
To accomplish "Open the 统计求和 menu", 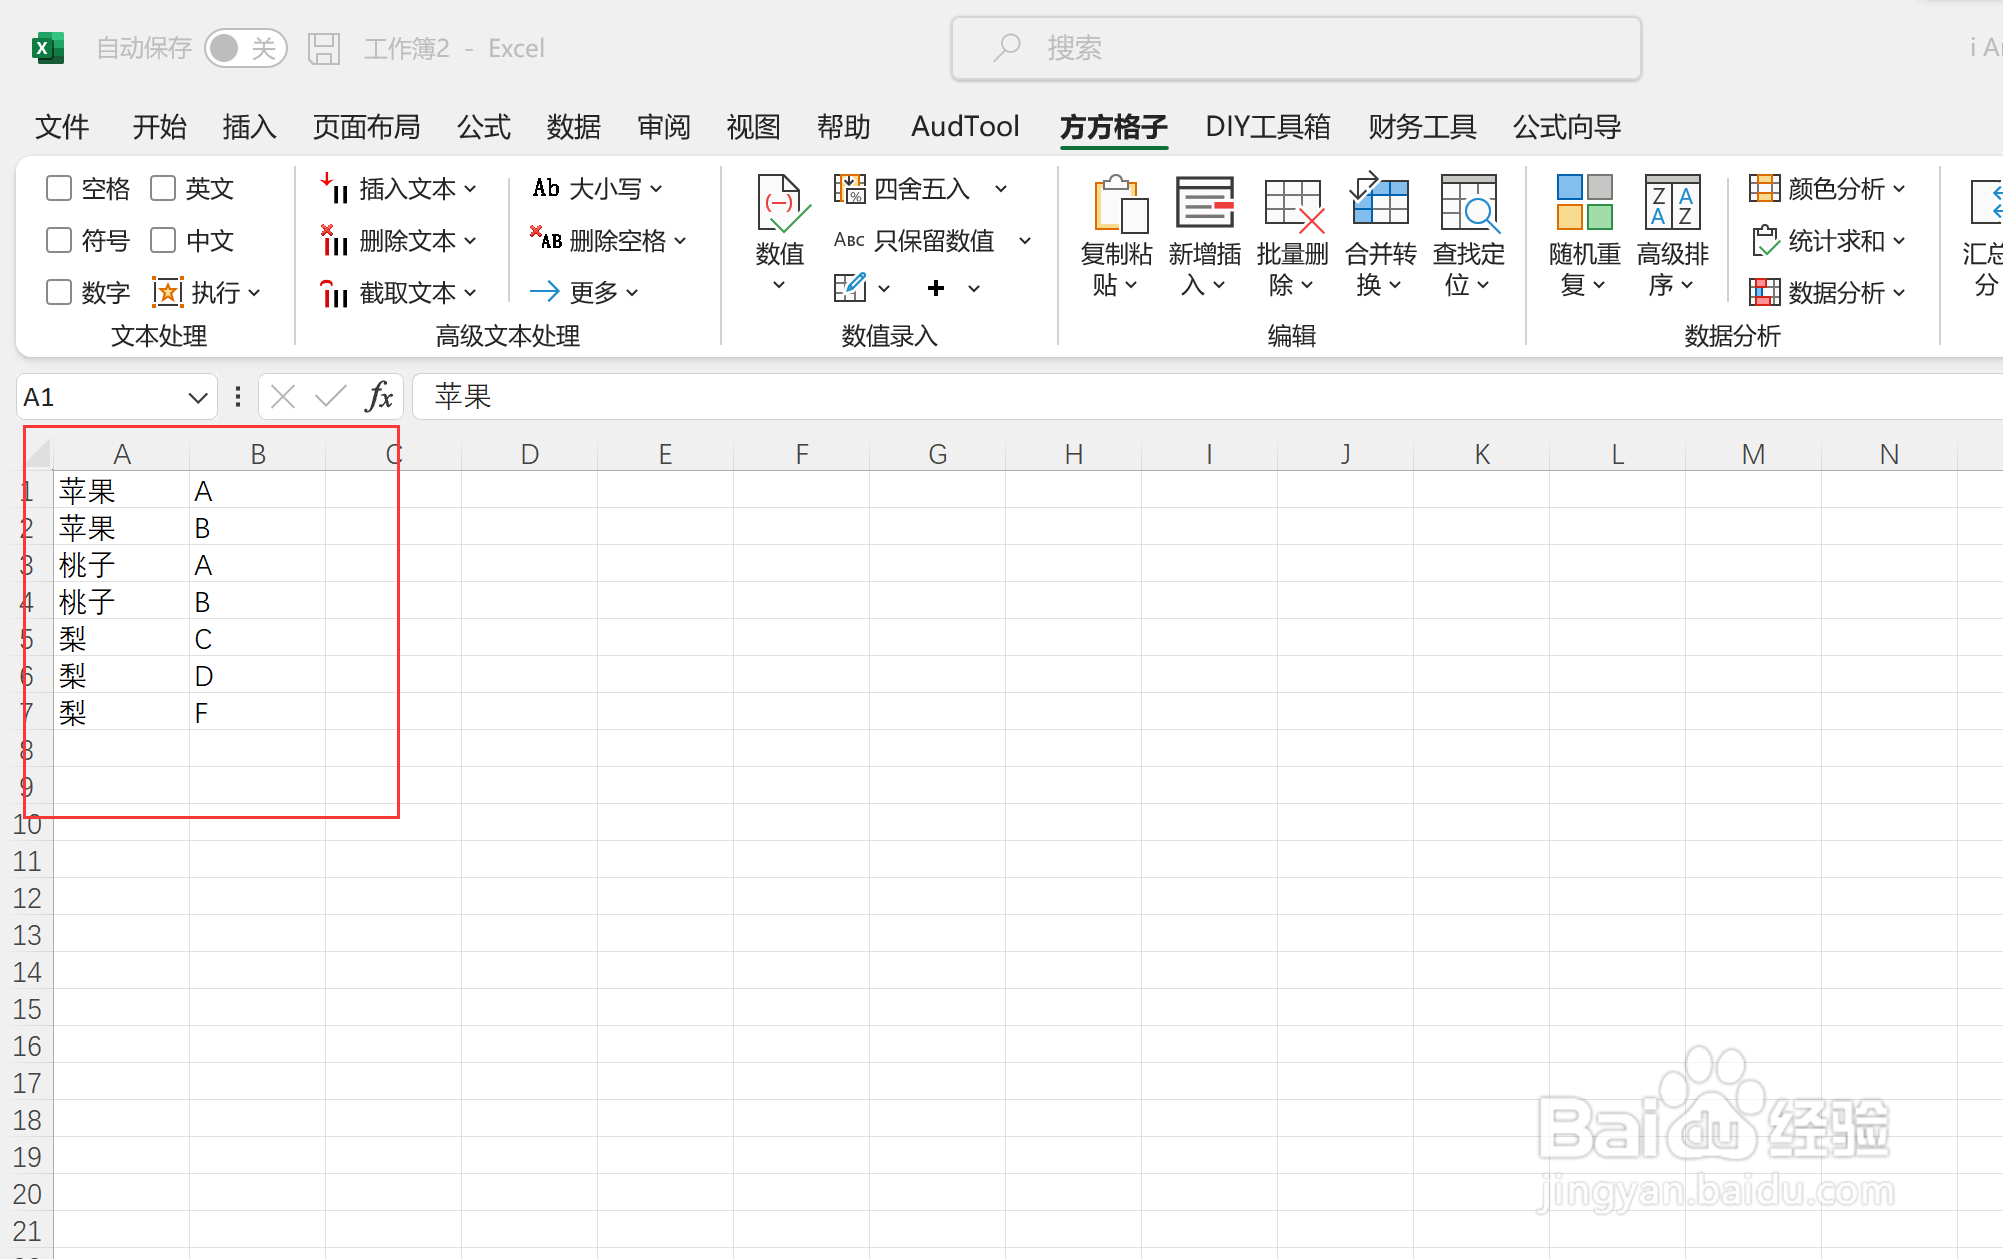I will 1827,240.
